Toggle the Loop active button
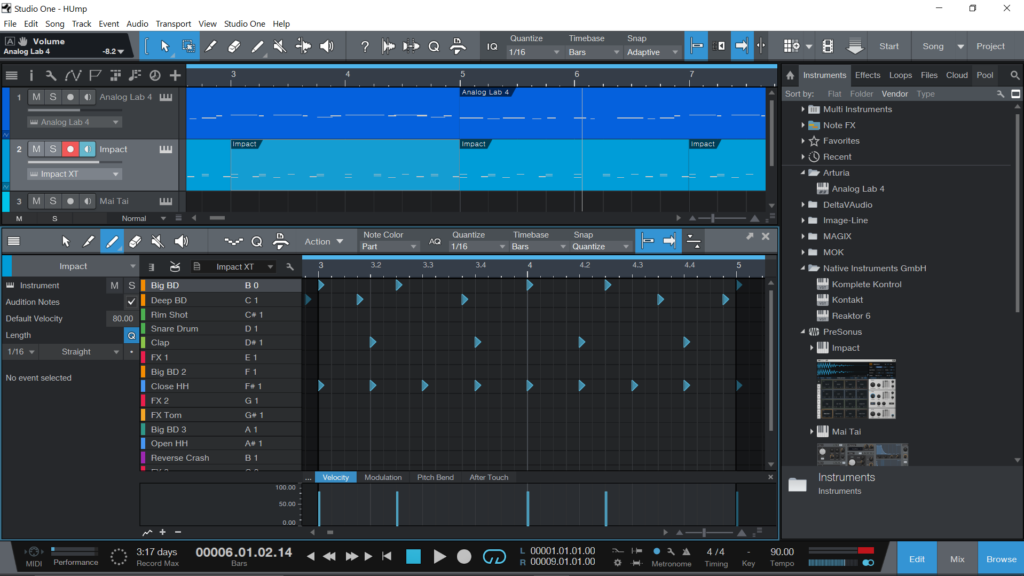Viewport: 1024px width, 576px height. 494,556
